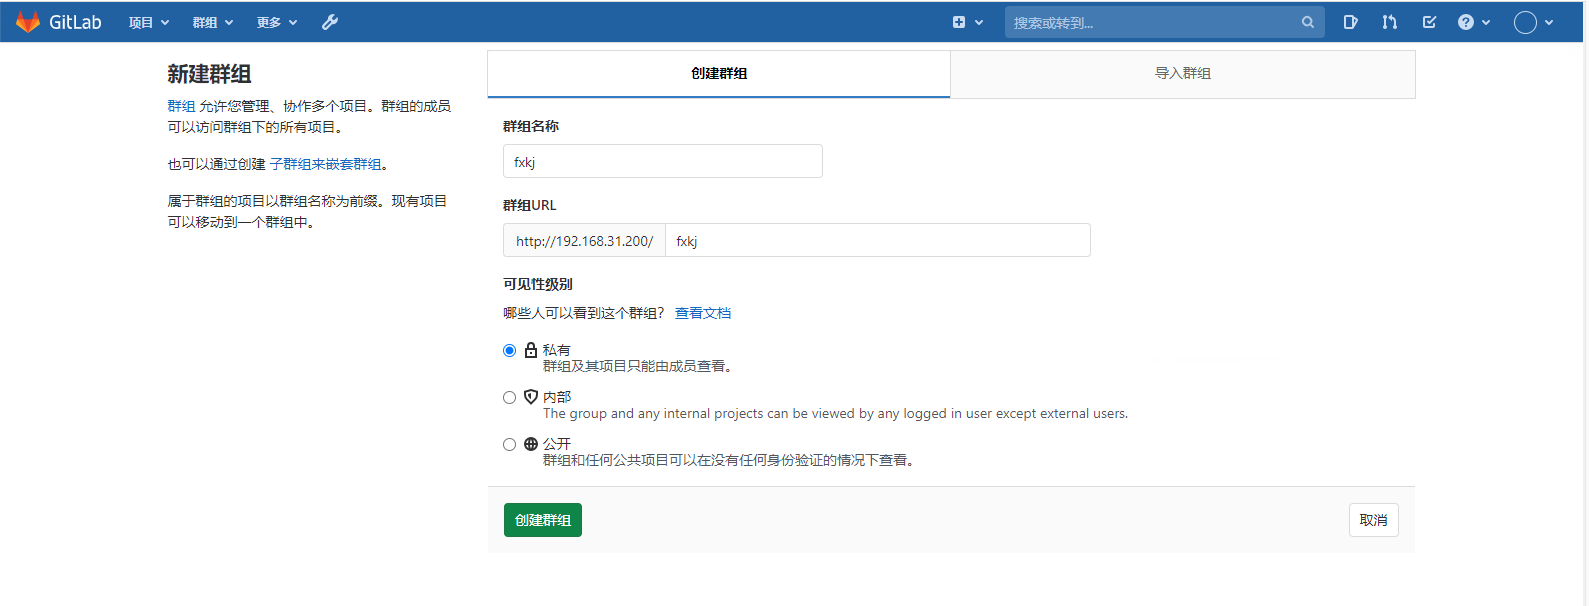Click the globe icon next to 公开
Screen dimensions: 1589x606
point(531,444)
